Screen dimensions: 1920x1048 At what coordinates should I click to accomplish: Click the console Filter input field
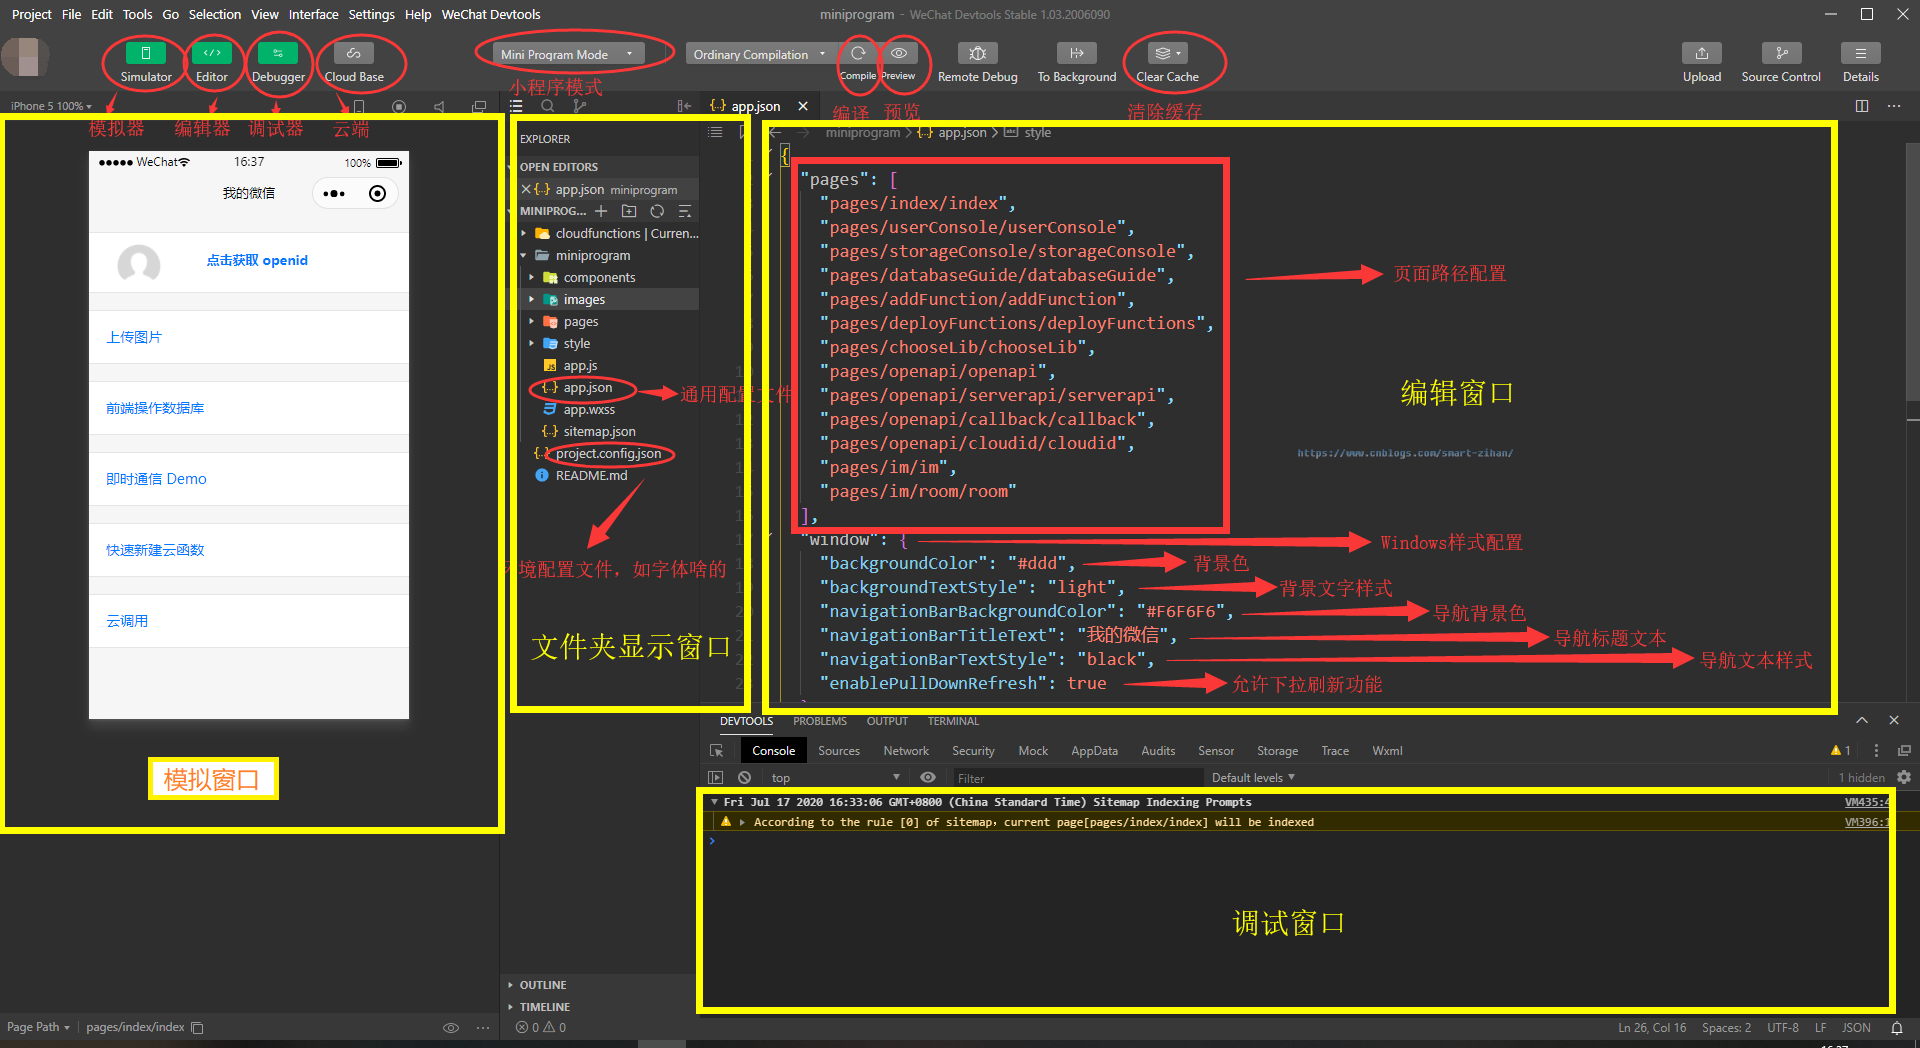coord(1075,778)
